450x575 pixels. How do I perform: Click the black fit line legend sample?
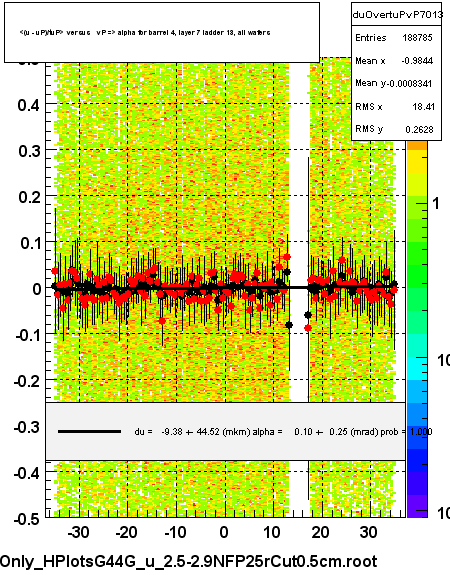point(89,432)
